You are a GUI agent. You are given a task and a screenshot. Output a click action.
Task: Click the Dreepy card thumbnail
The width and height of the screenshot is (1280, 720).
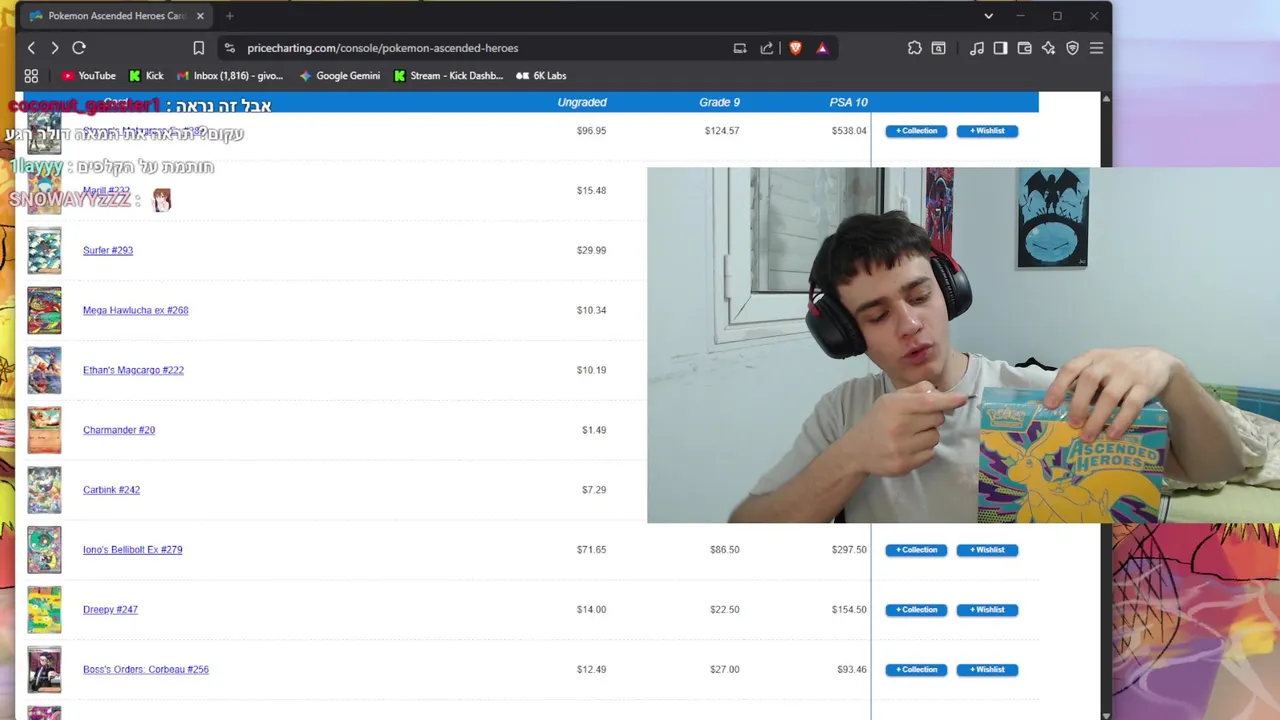tap(44, 610)
